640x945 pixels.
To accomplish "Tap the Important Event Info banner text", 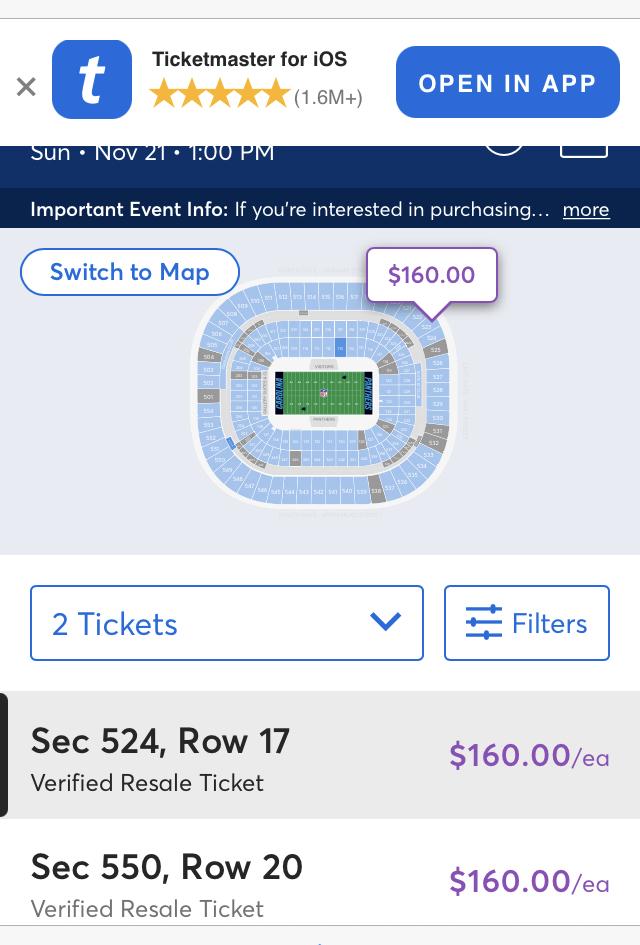I will click(x=290, y=210).
